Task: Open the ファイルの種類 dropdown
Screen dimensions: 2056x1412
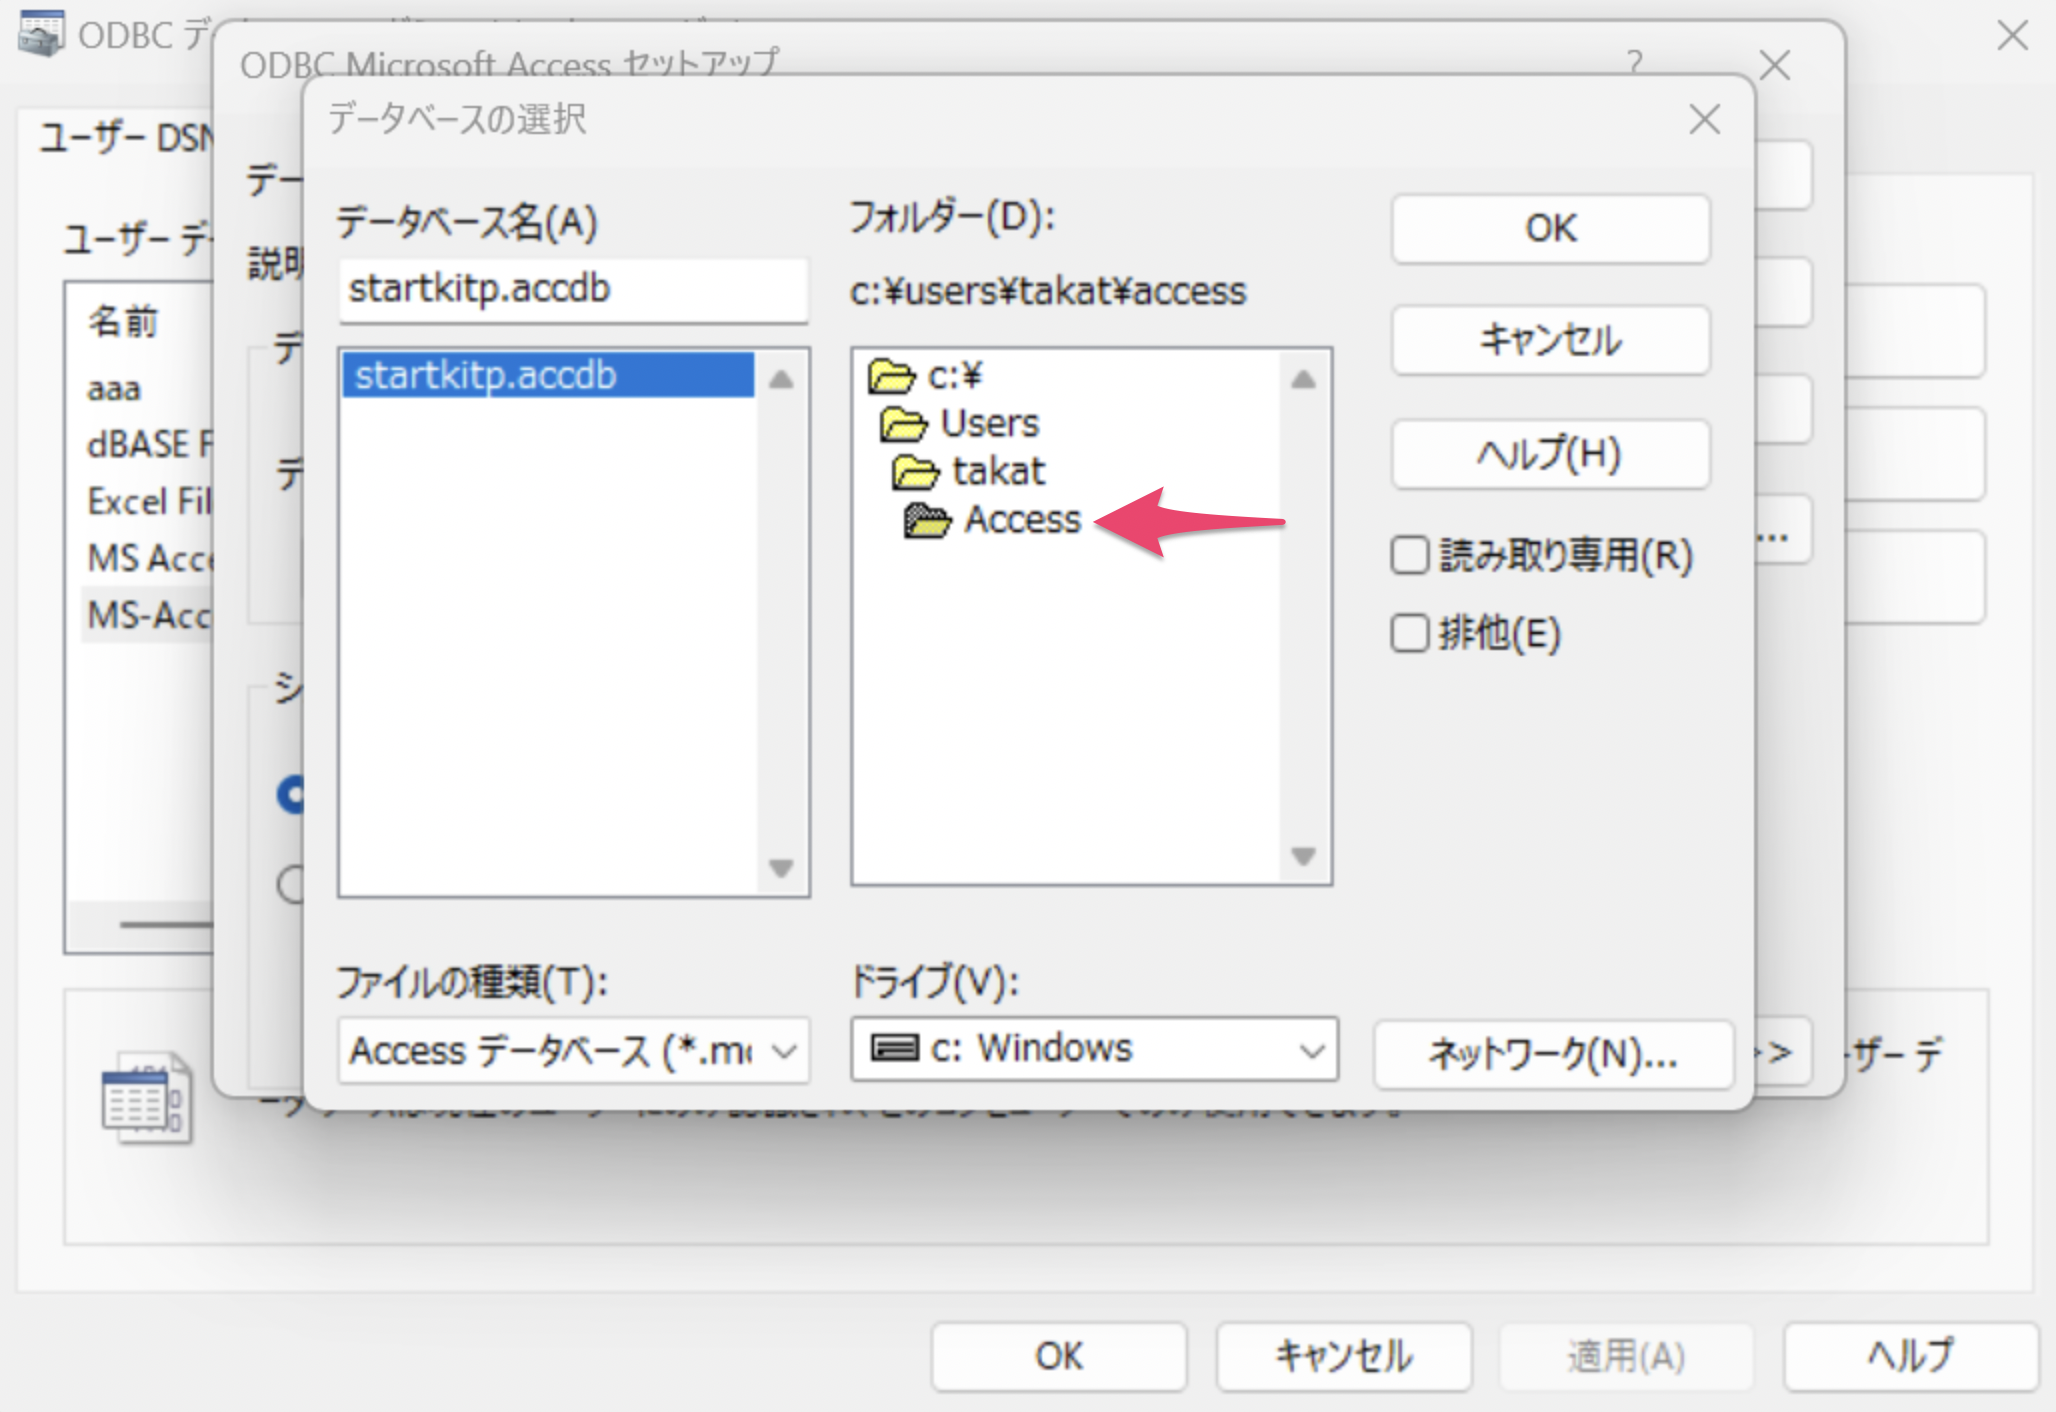Action: point(573,1051)
